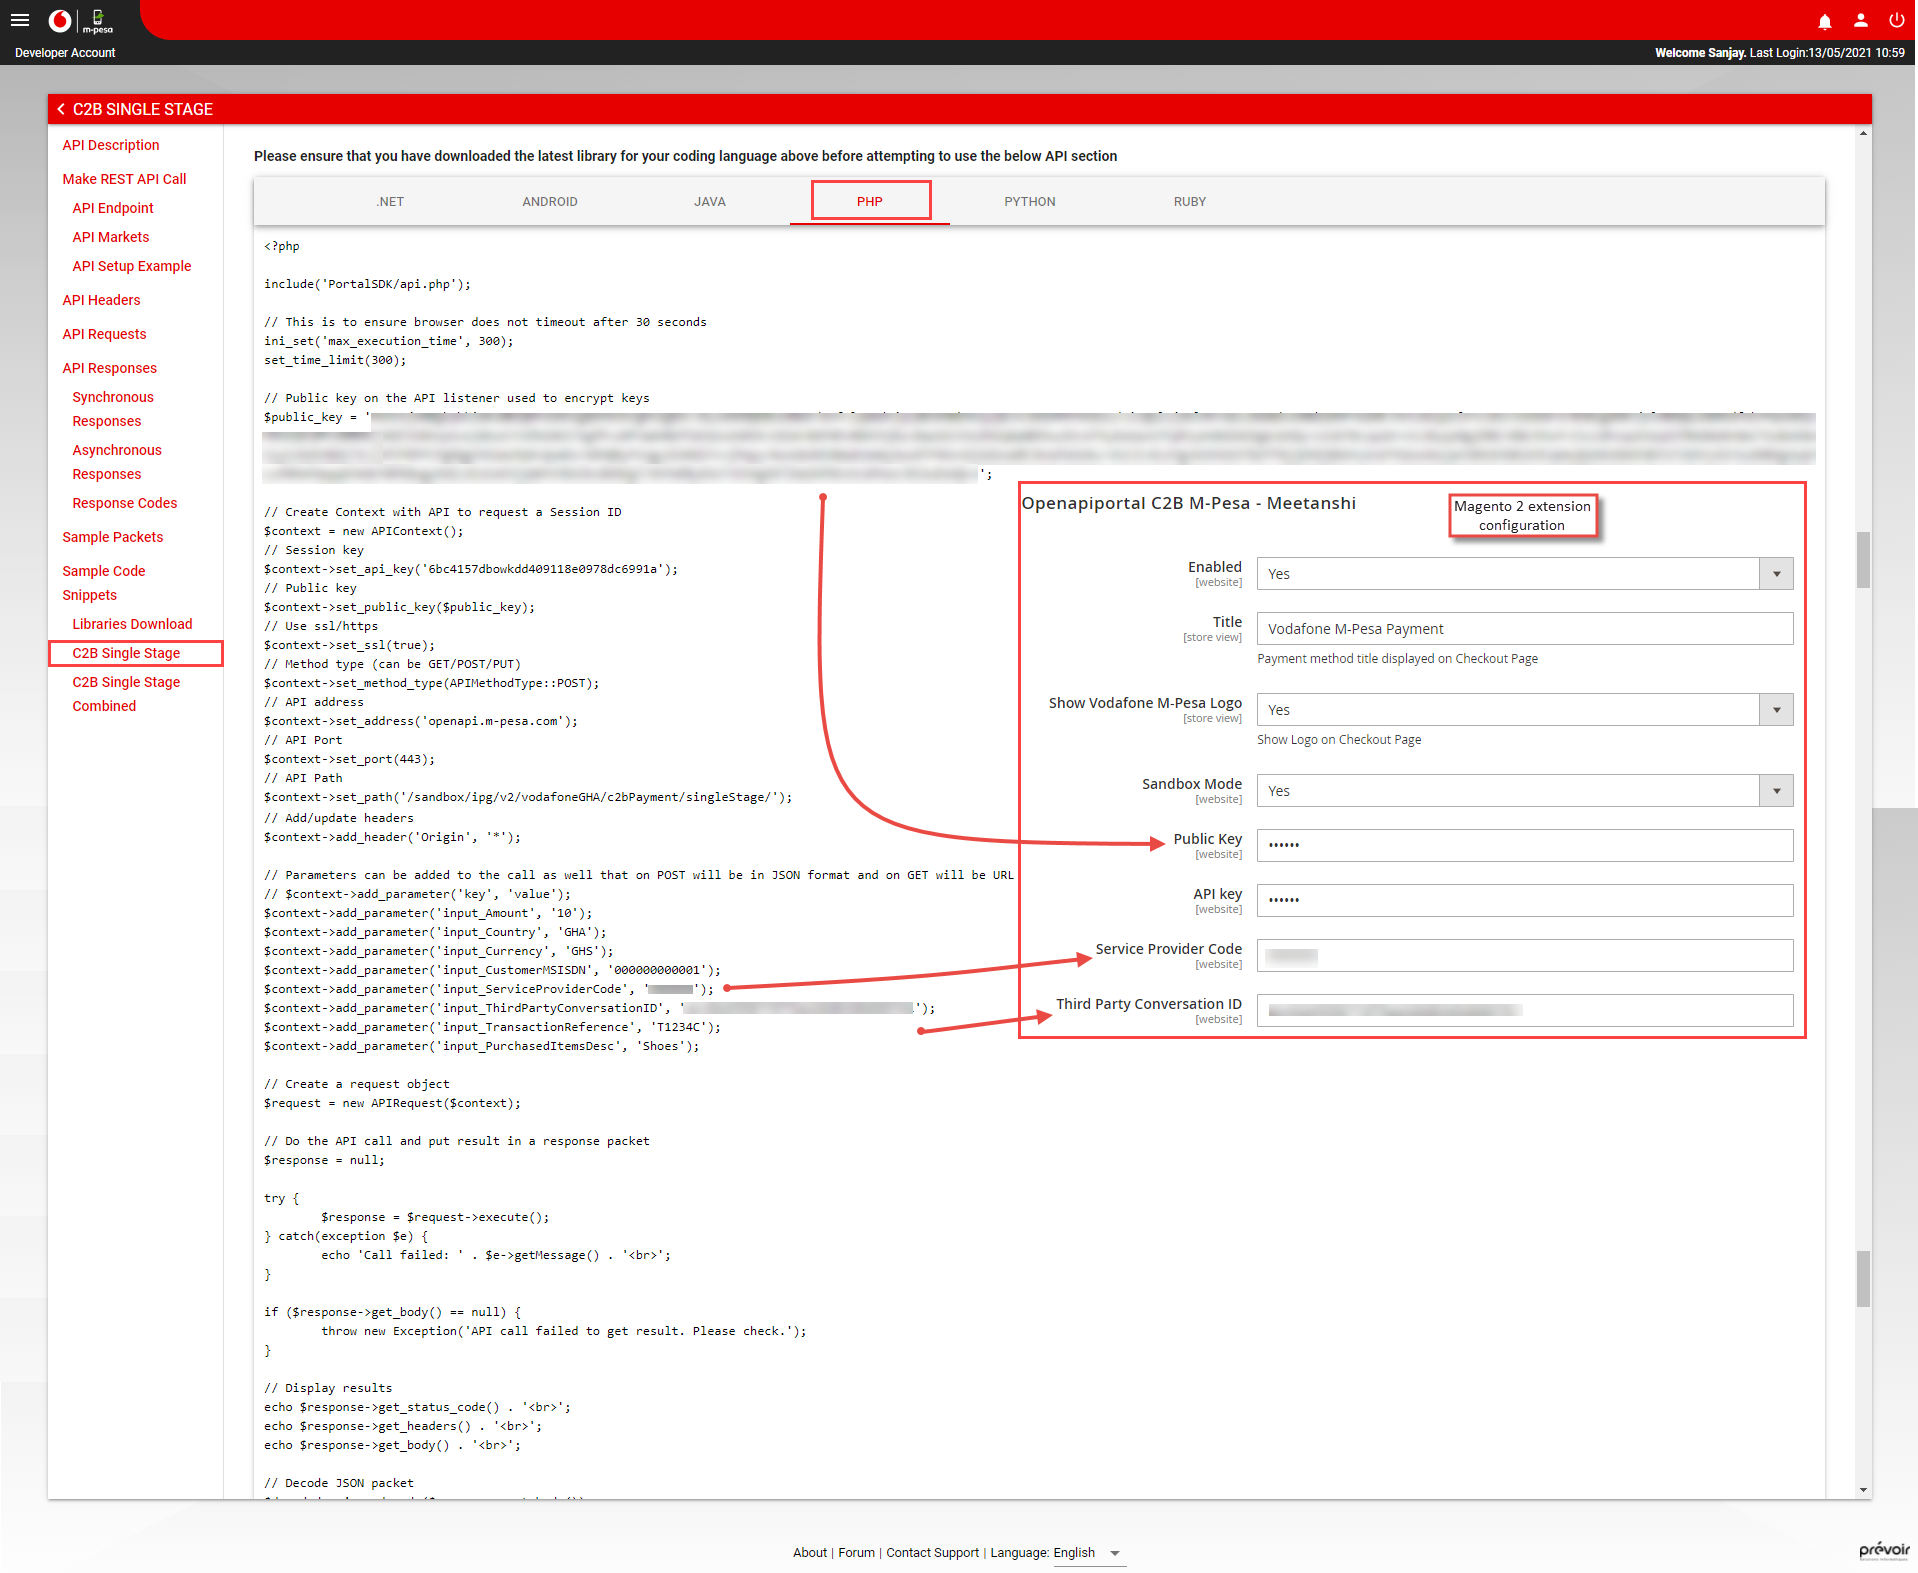Viewport: 1918px width, 1573px height.
Task: Switch to the .NET code tab
Action: pos(390,201)
